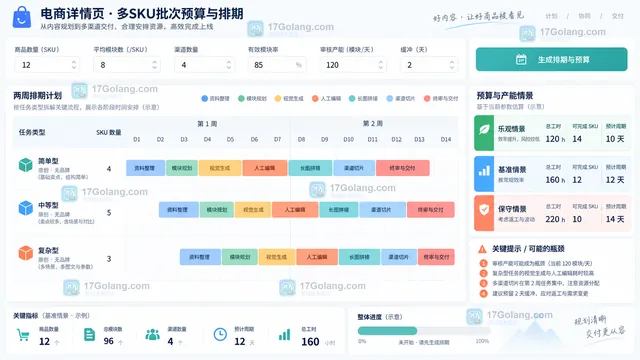Image resolution: width=640 pixels, height=360 pixels.
Task: Click the 保守情景 scenario card title
Action: tap(512, 209)
